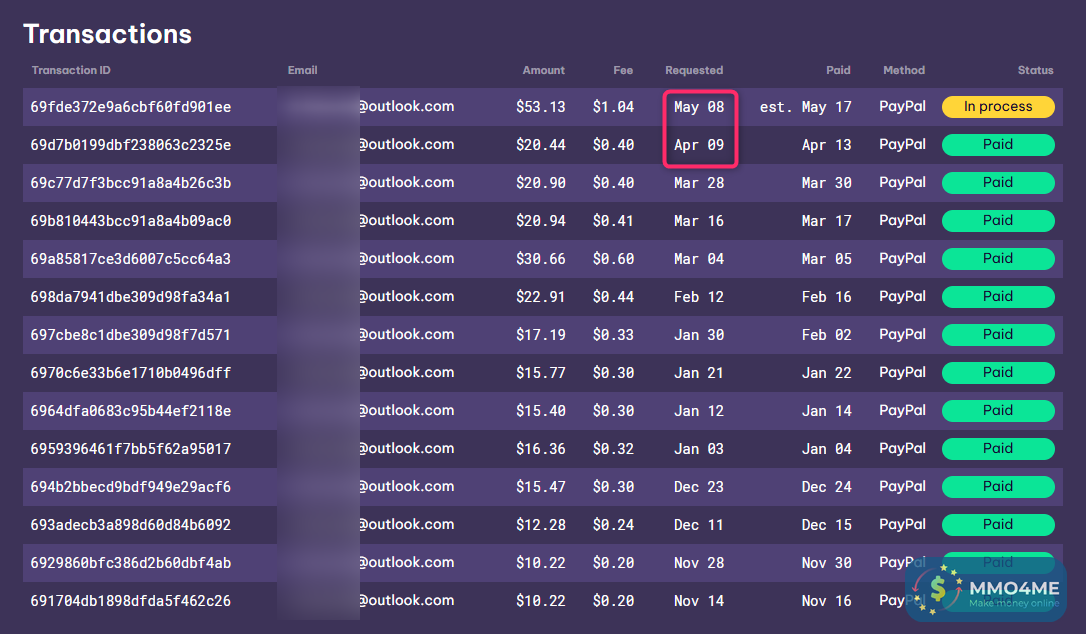Viewport: 1086px width, 634px height.
Task: Click the Apr 09 requested date
Action: tap(699, 145)
